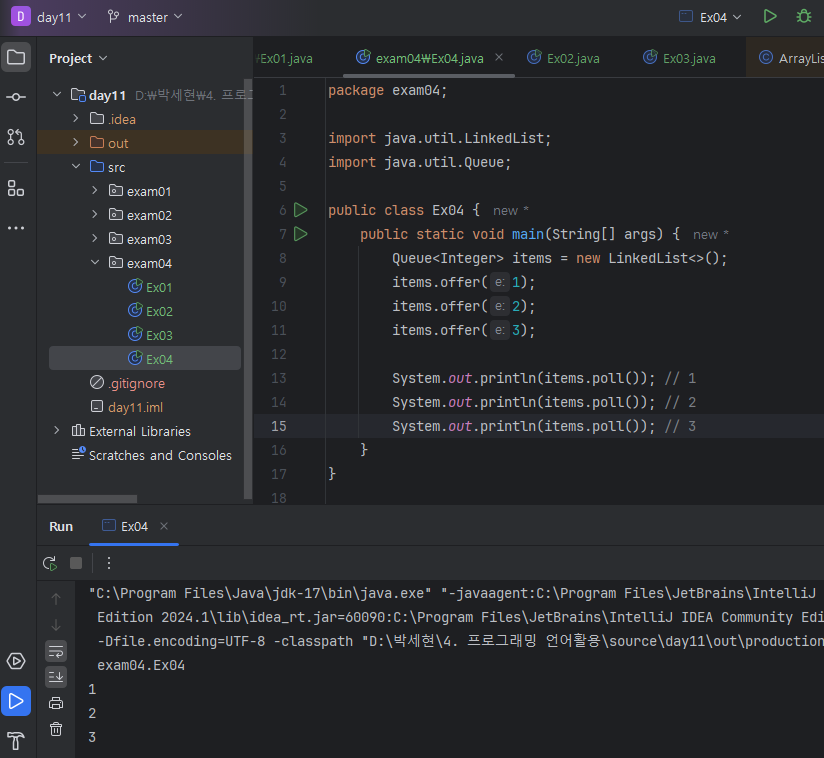The image size is (824, 758).
Task: Collapse the exam04 package
Action: tap(95, 262)
